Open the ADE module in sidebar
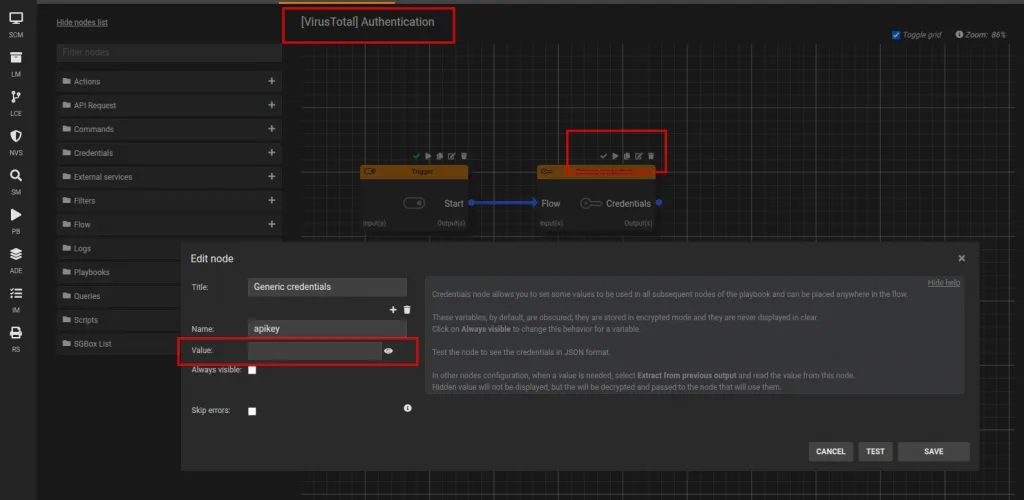 16,260
